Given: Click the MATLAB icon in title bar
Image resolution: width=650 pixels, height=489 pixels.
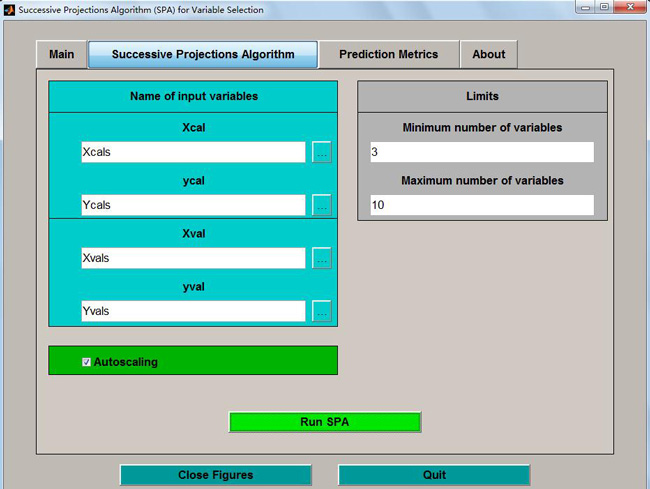Looking at the screenshot, I should (9, 9).
